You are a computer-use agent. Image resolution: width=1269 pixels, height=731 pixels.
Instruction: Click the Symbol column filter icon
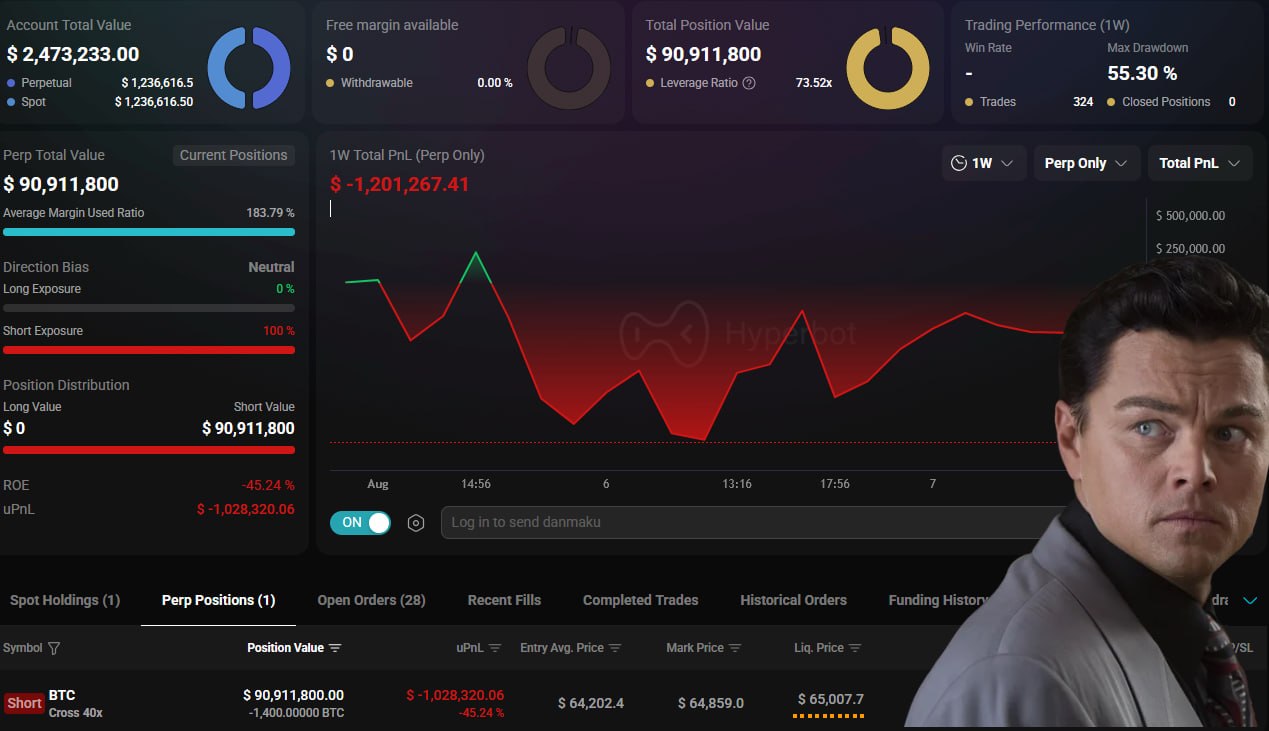point(54,648)
